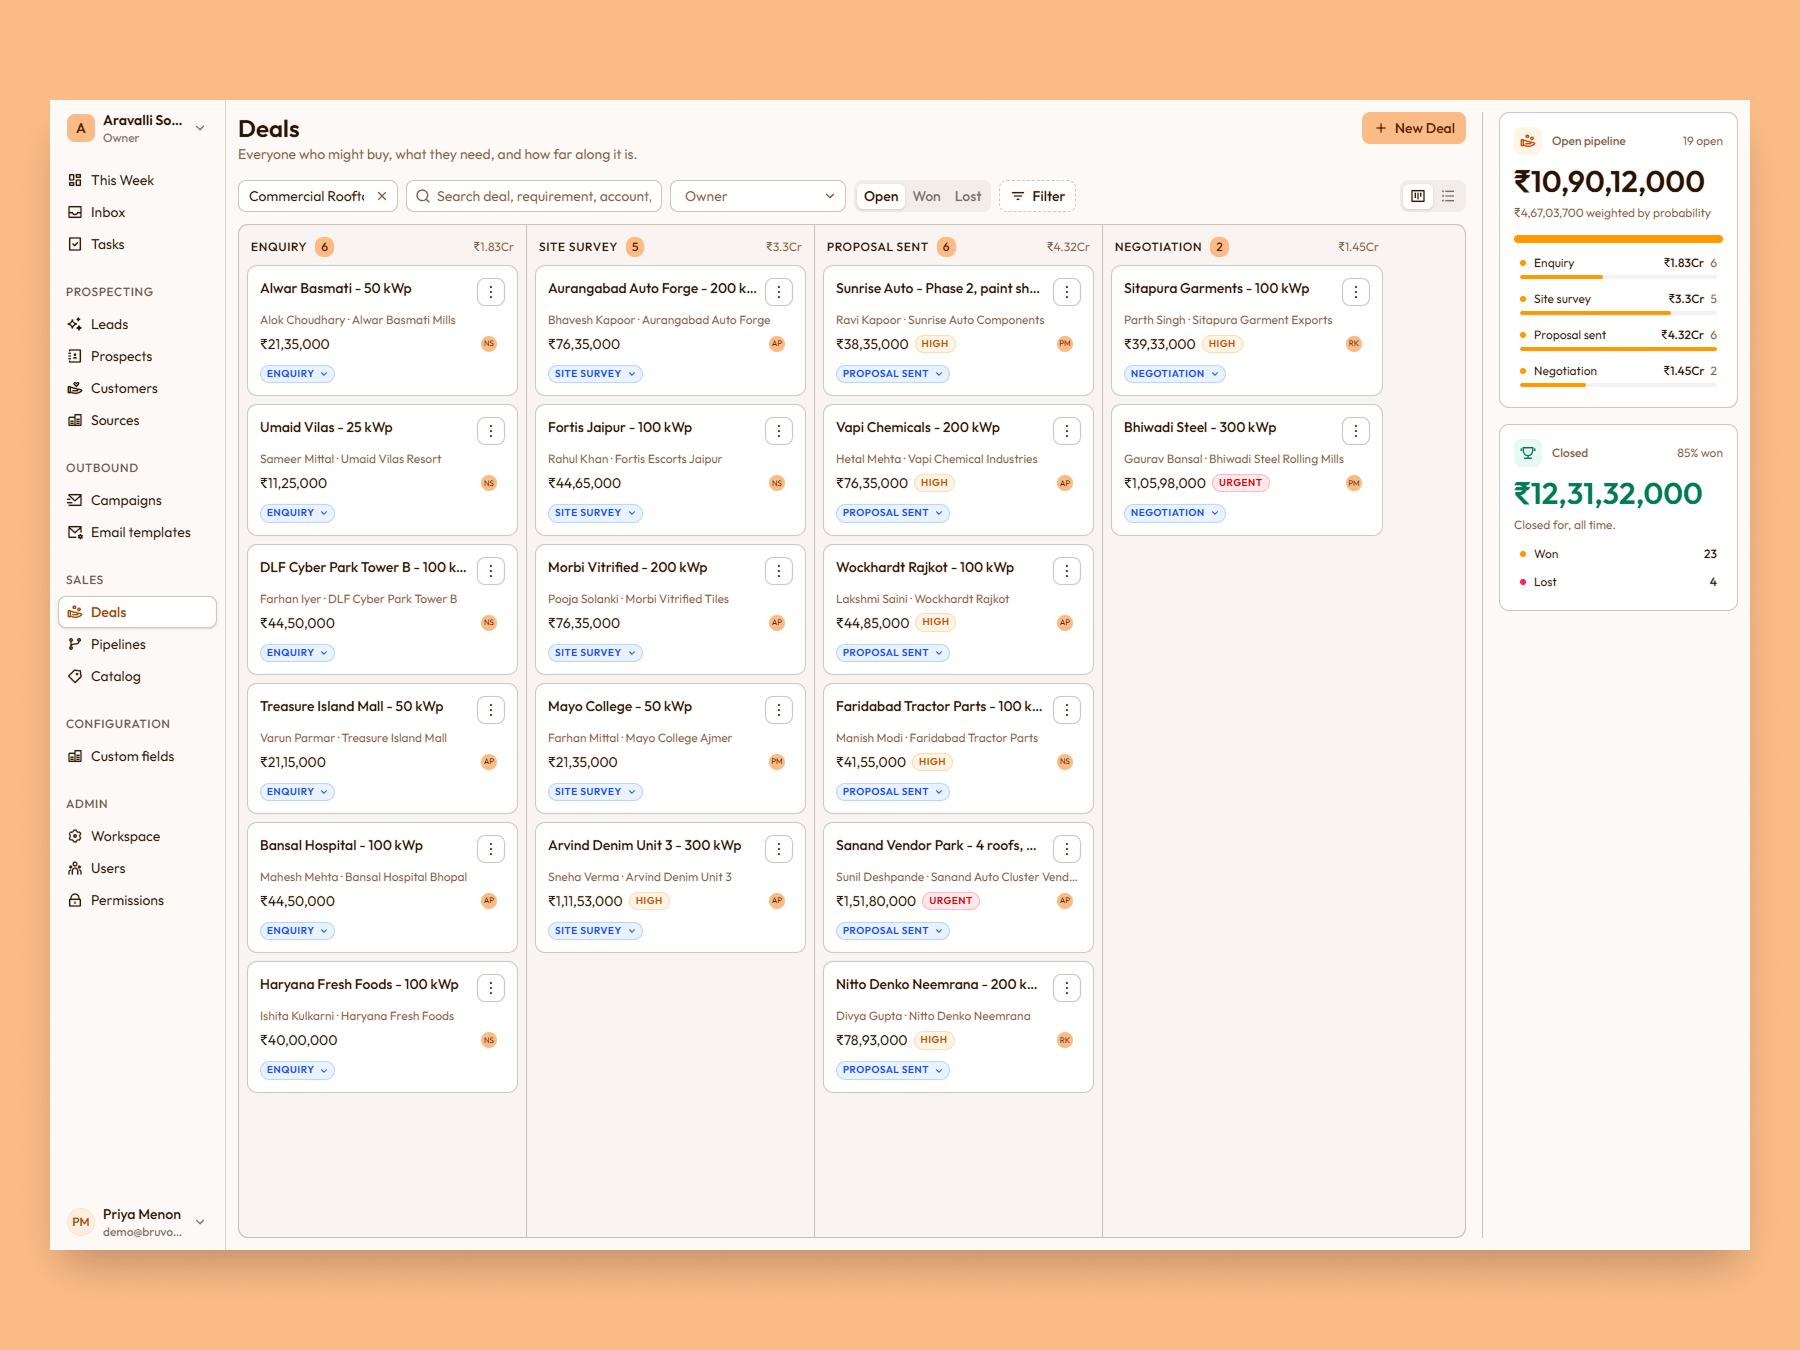Focus the deal search field

pyautogui.click(x=534, y=196)
